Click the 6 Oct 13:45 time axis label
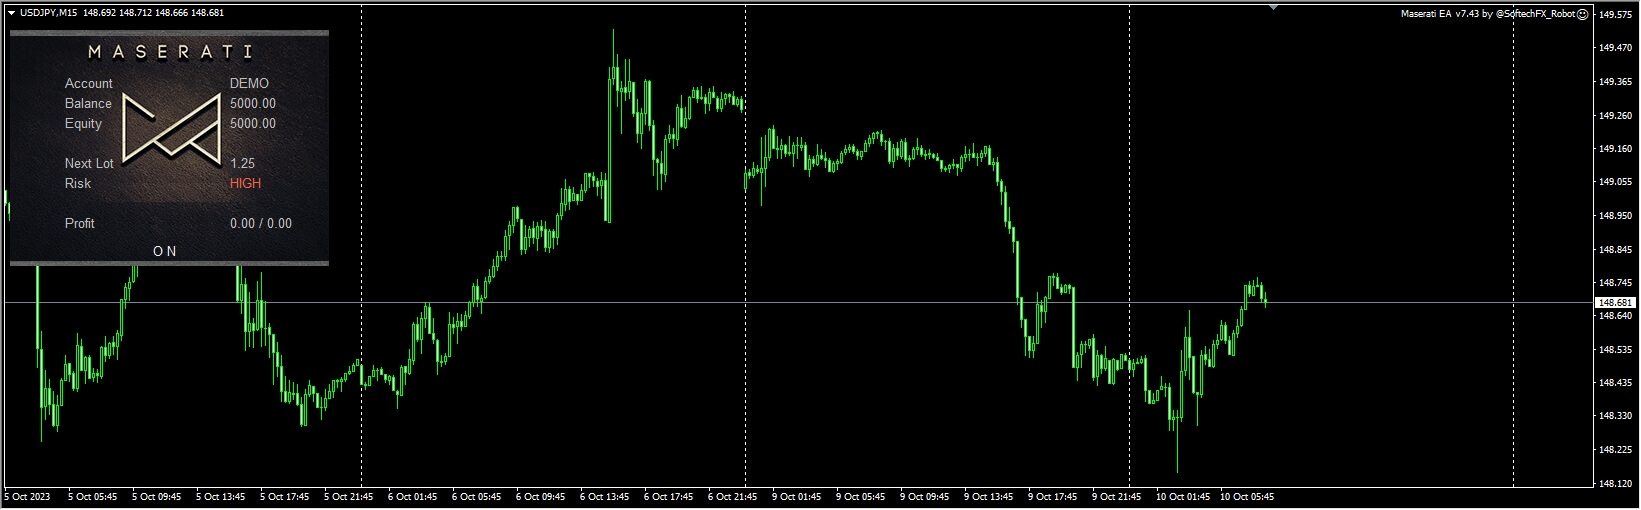The width and height of the screenshot is (1641, 510). point(604,496)
